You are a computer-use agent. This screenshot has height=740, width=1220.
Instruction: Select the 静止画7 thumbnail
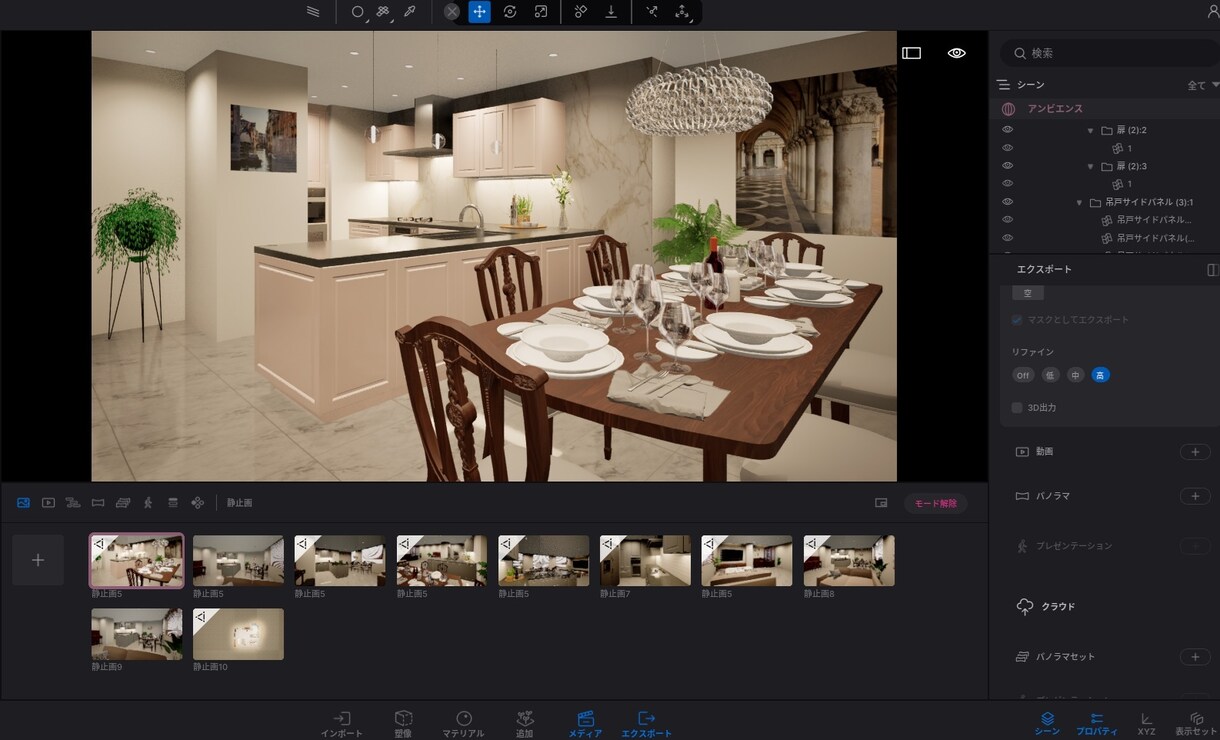645,560
